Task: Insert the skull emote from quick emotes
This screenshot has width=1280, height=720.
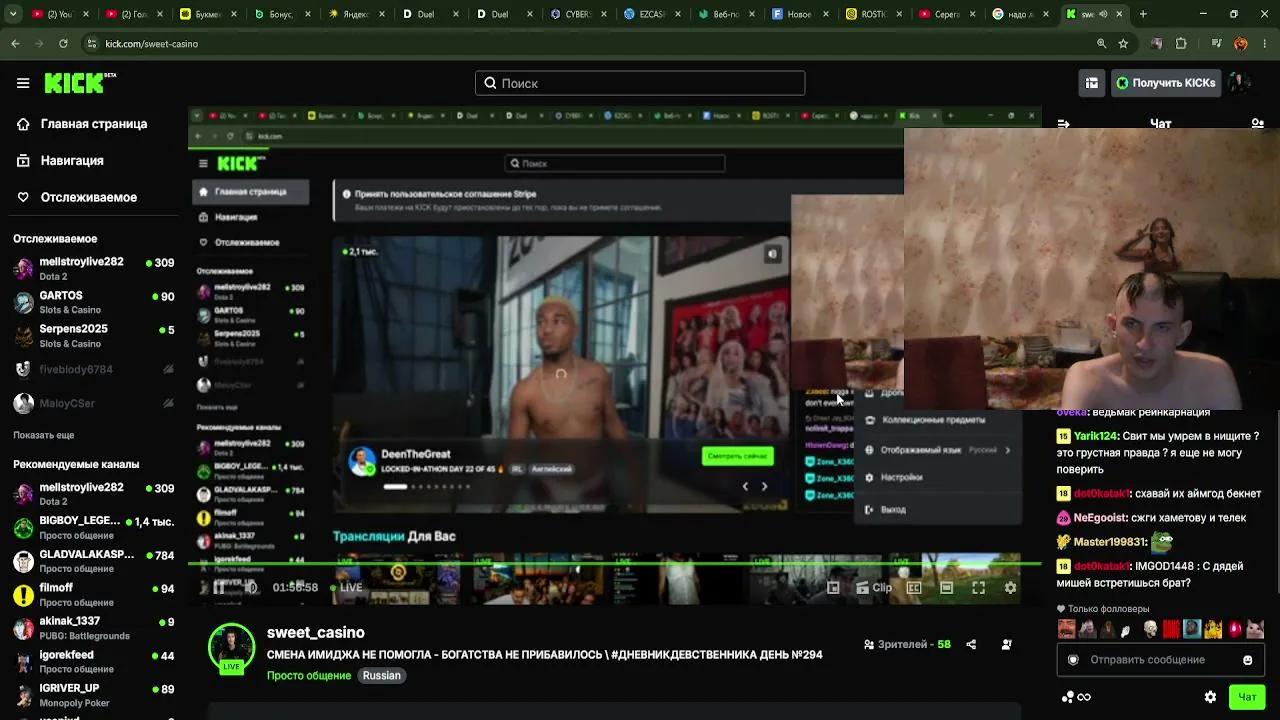Action: click(1150, 629)
